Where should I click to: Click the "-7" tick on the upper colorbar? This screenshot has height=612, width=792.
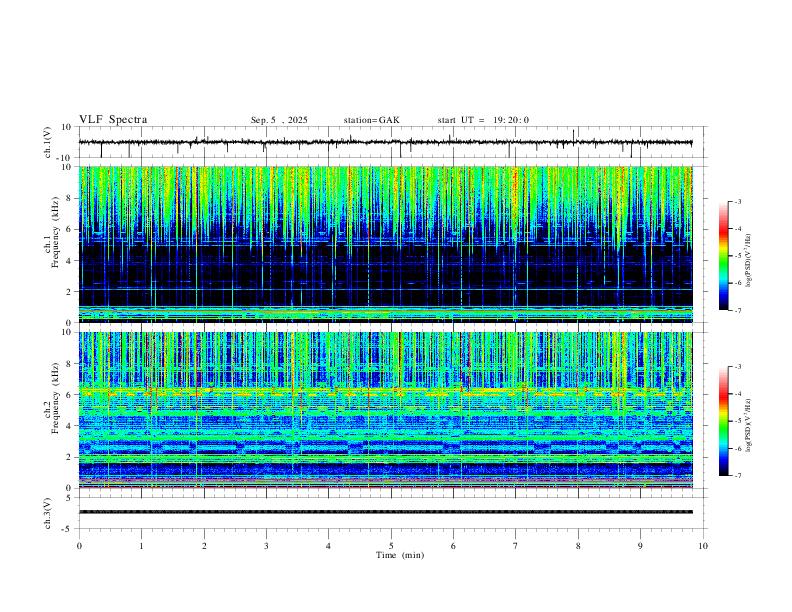[x=738, y=310]
